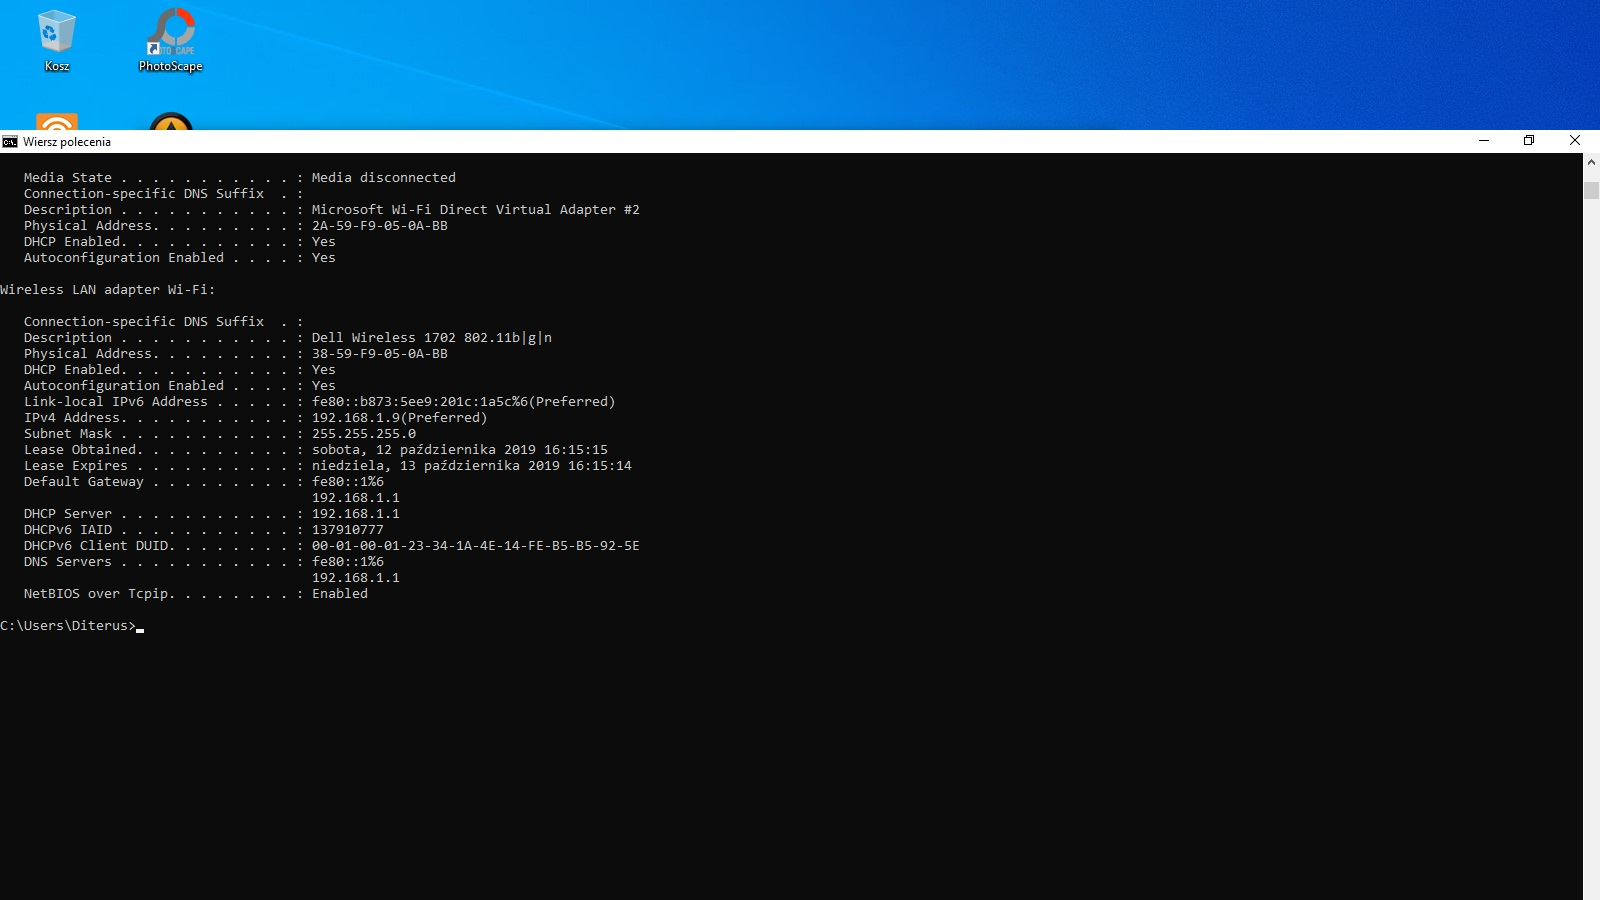The height and width of the screenshot is (900, 1600).
Task: Click the physical address 38-59-F9-05-0A-BB
Action: point(380,354)
